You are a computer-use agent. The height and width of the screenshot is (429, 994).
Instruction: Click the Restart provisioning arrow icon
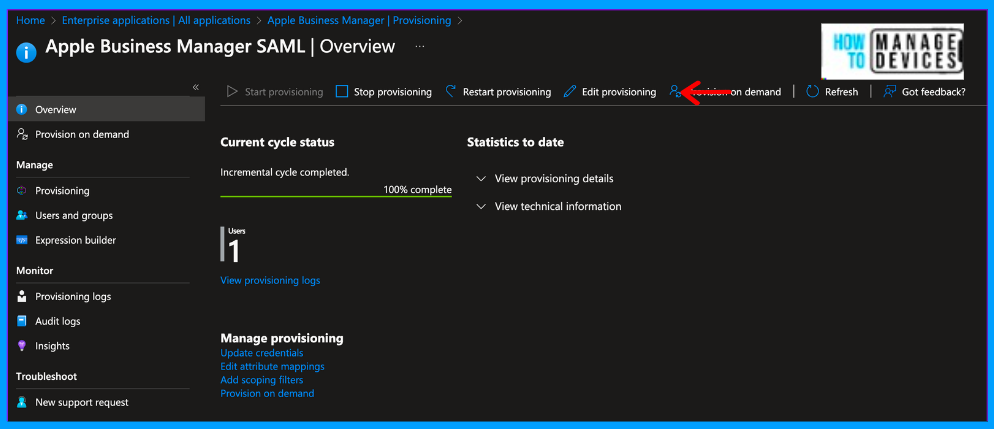(x=451, y=92)
